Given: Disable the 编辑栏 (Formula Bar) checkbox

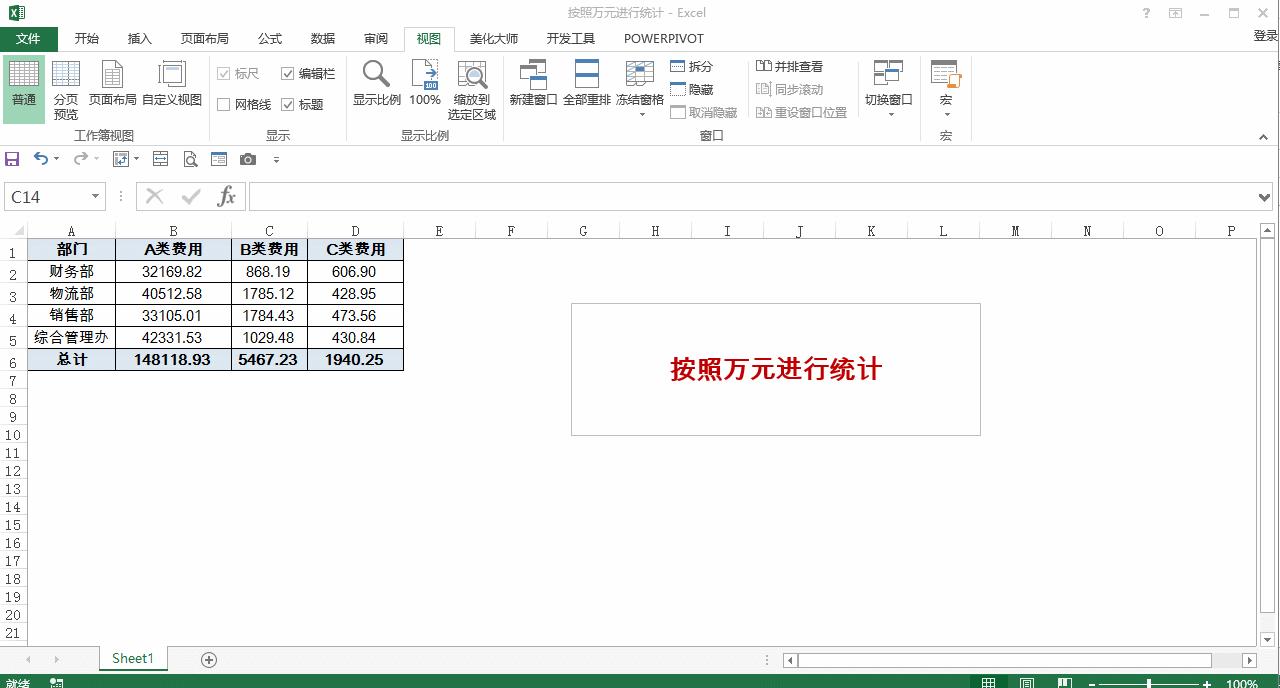Looking at the screenshot, I should [289, 73].
